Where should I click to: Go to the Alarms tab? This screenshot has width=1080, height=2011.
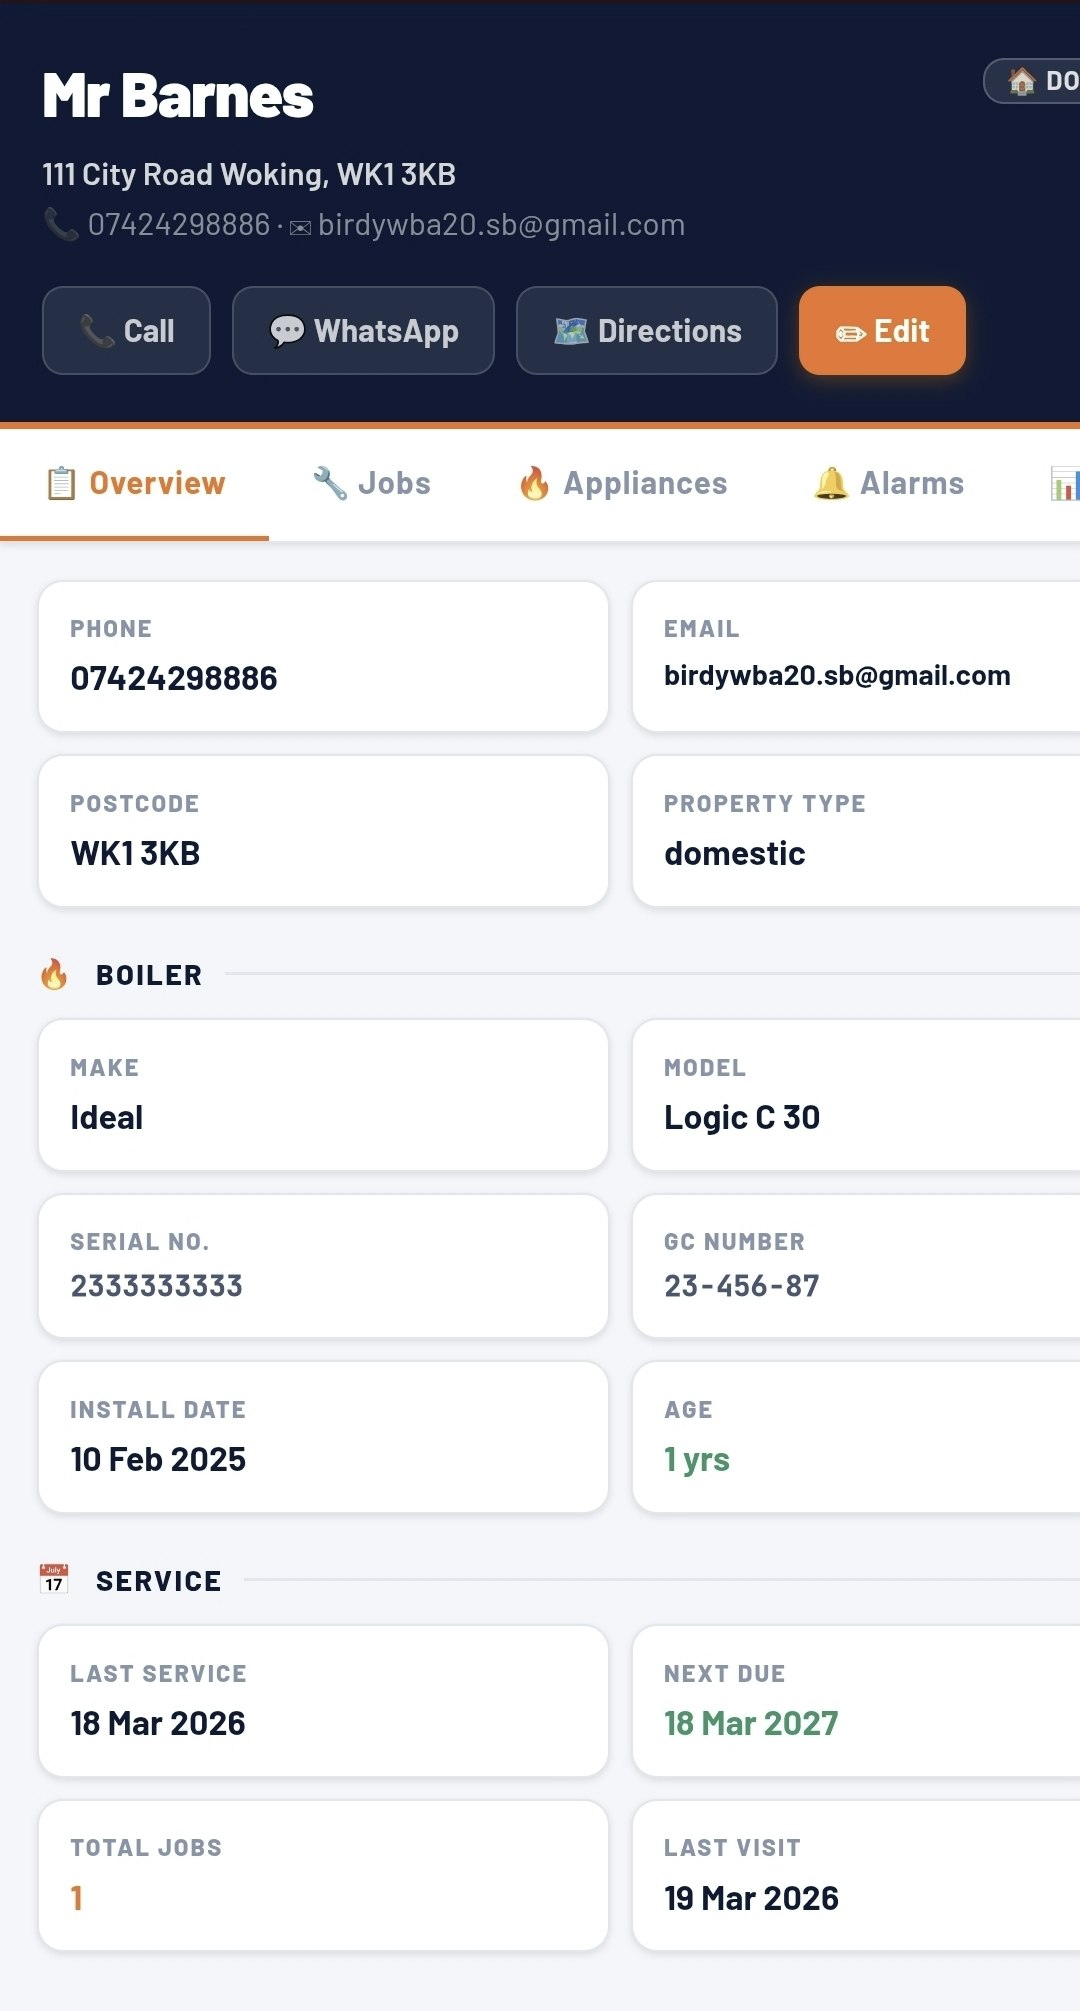pos(888,484)
